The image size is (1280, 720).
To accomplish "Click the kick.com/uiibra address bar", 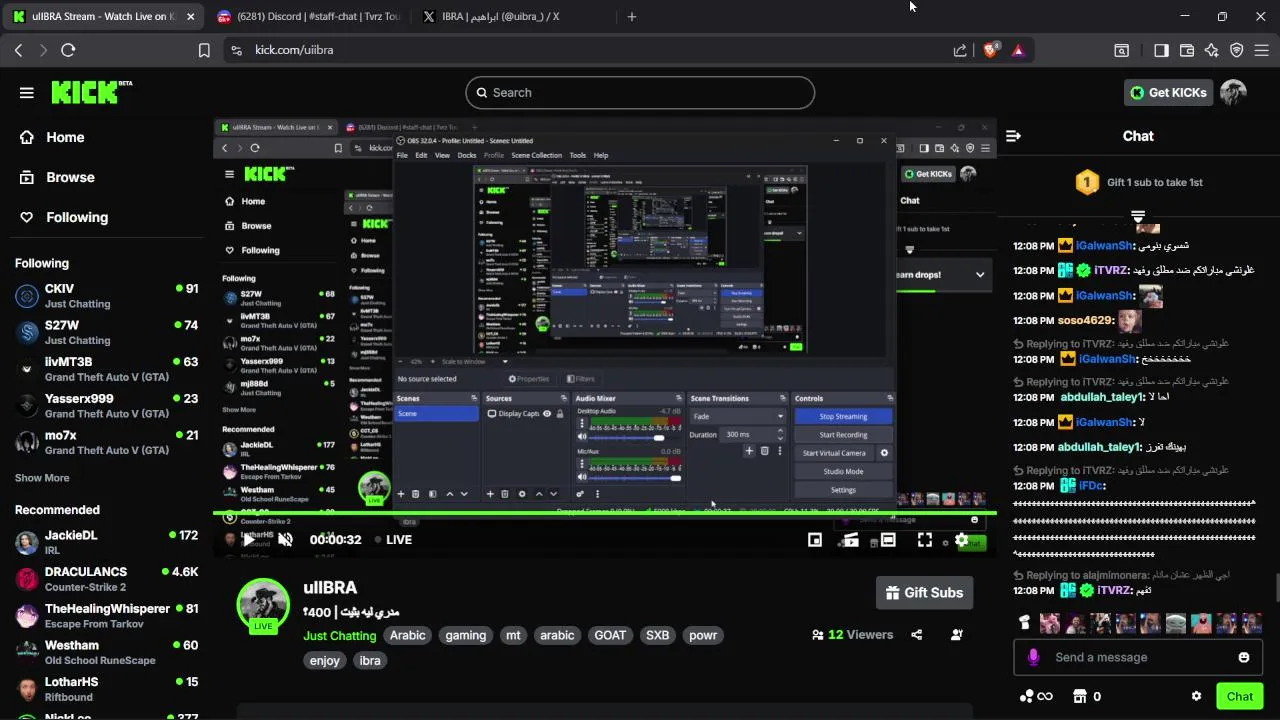I will (590, 50).
